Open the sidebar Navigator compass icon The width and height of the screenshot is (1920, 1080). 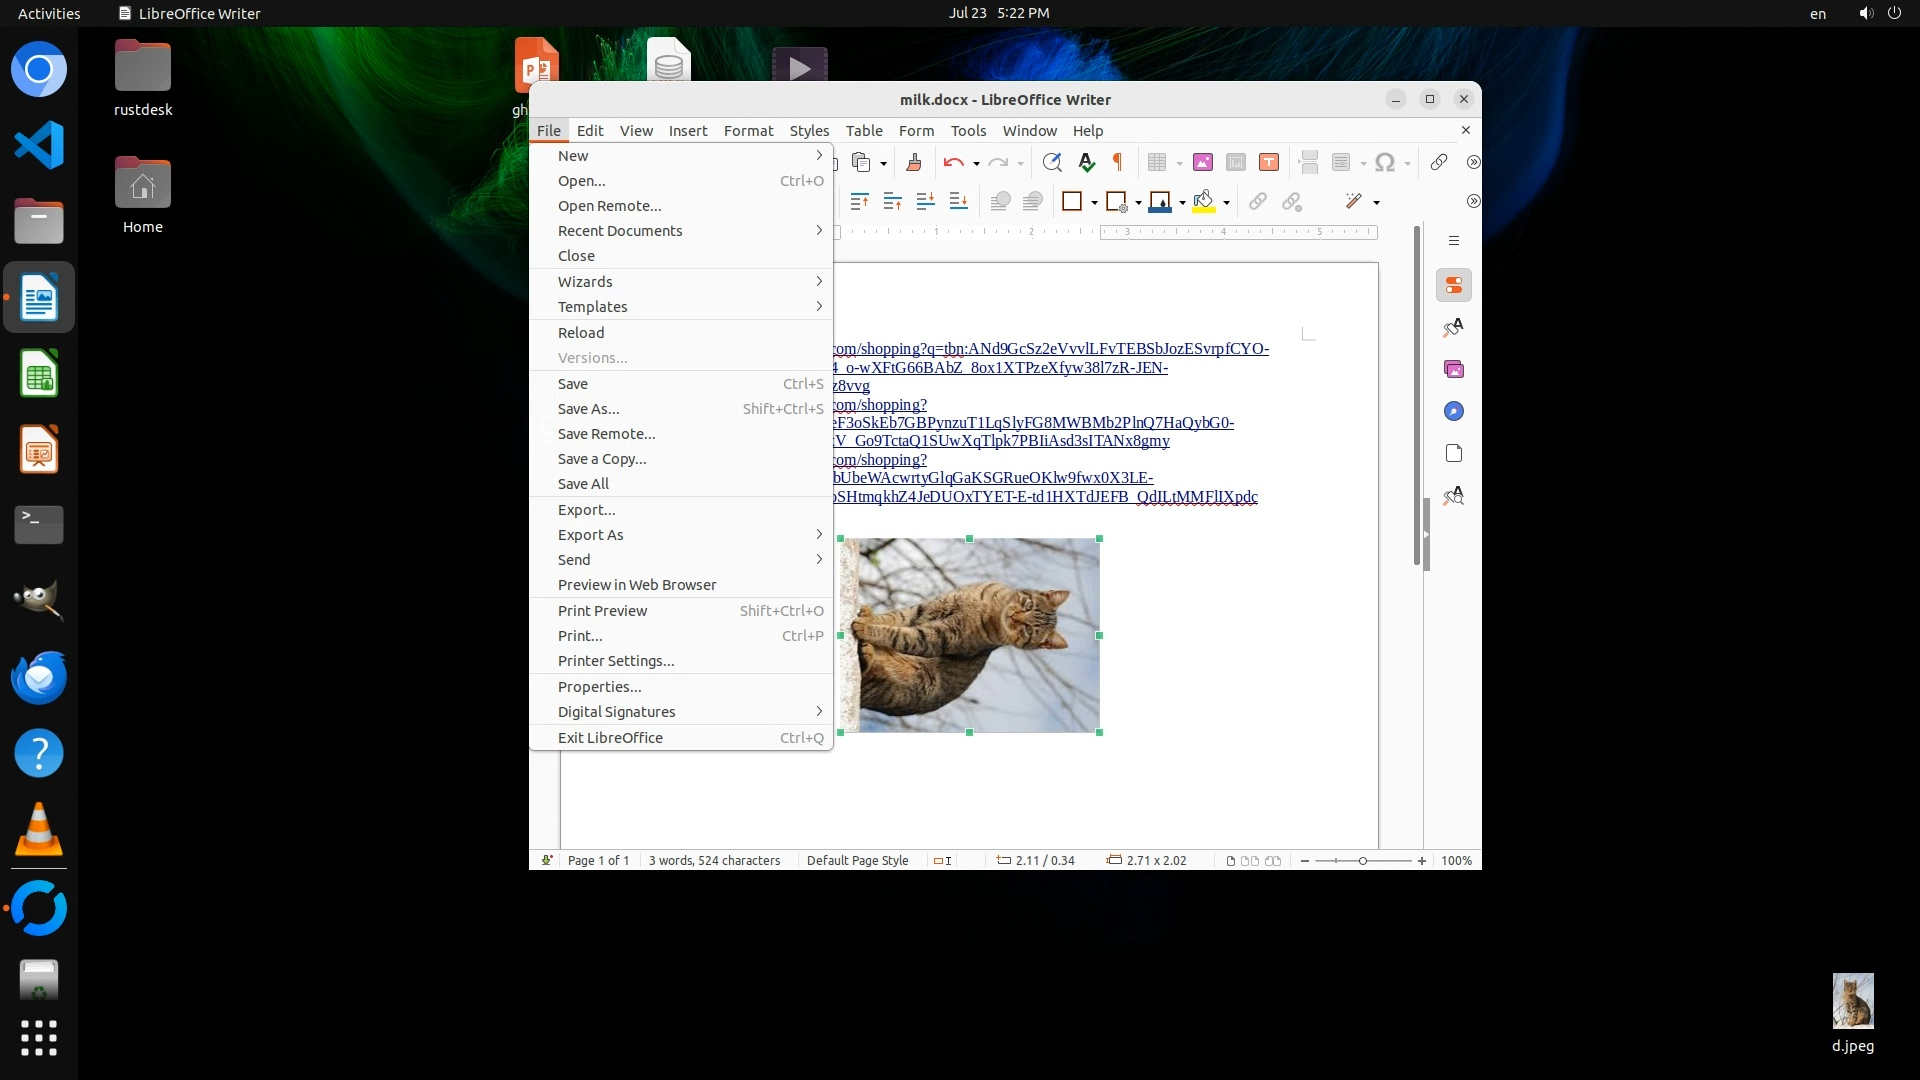tap(1454, 412)
